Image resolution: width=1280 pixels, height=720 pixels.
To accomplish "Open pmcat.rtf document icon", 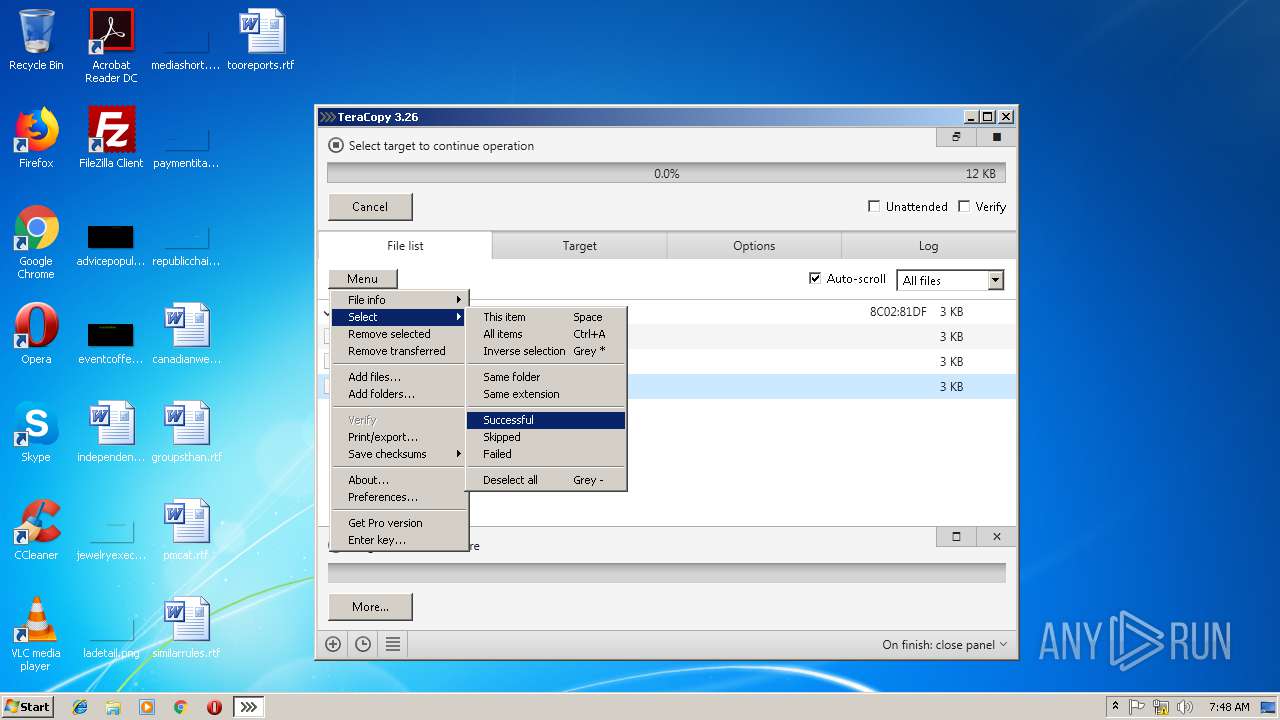I will [x=187, y=530].
